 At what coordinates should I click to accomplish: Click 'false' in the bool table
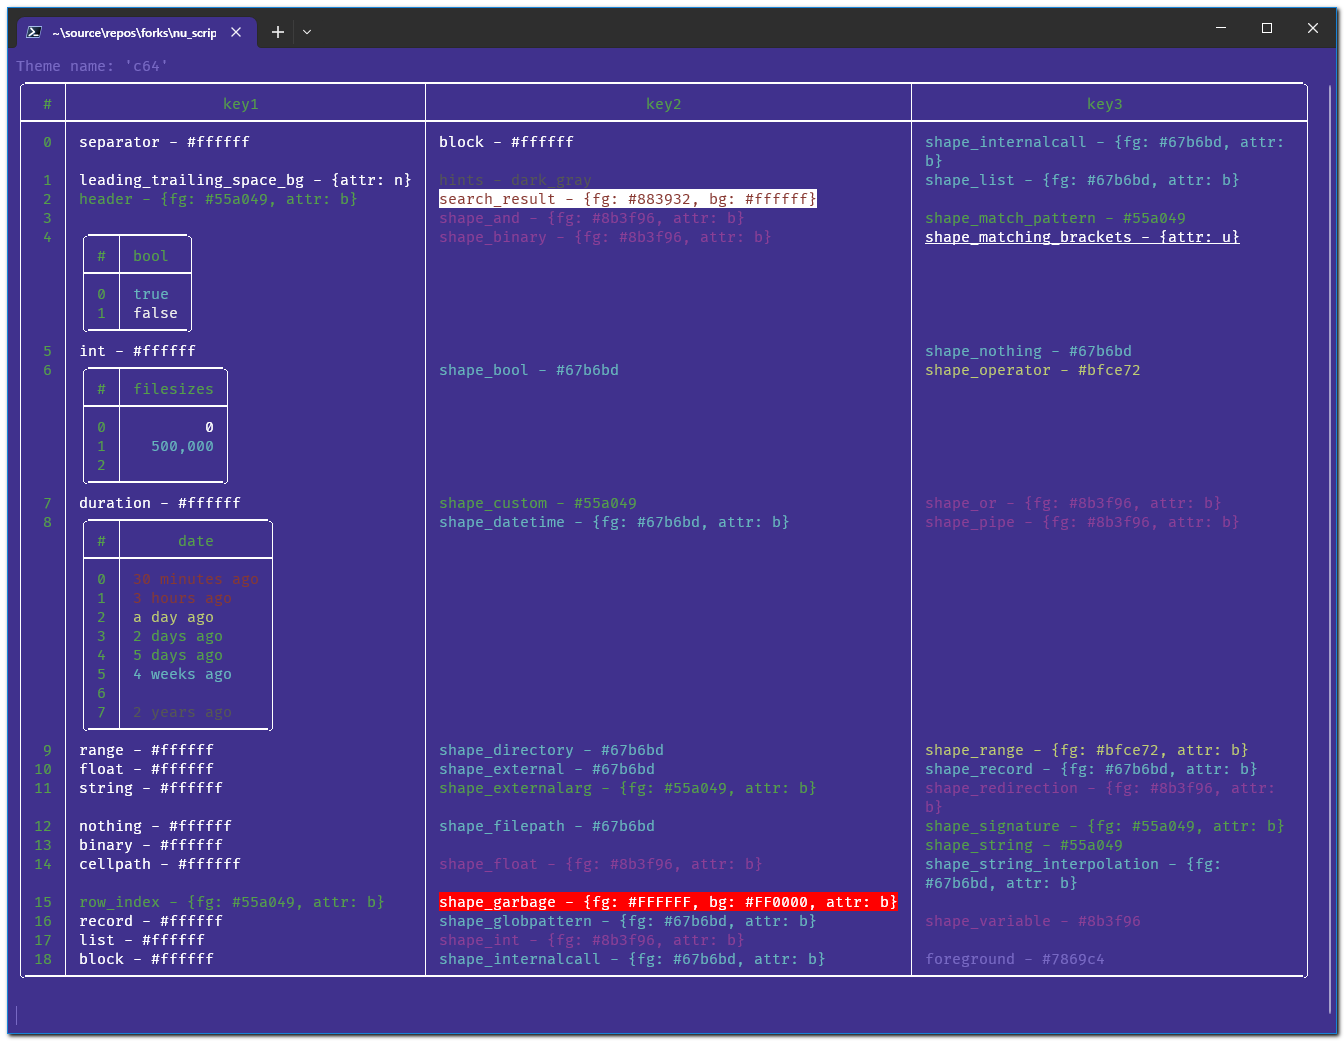(155, 313)
